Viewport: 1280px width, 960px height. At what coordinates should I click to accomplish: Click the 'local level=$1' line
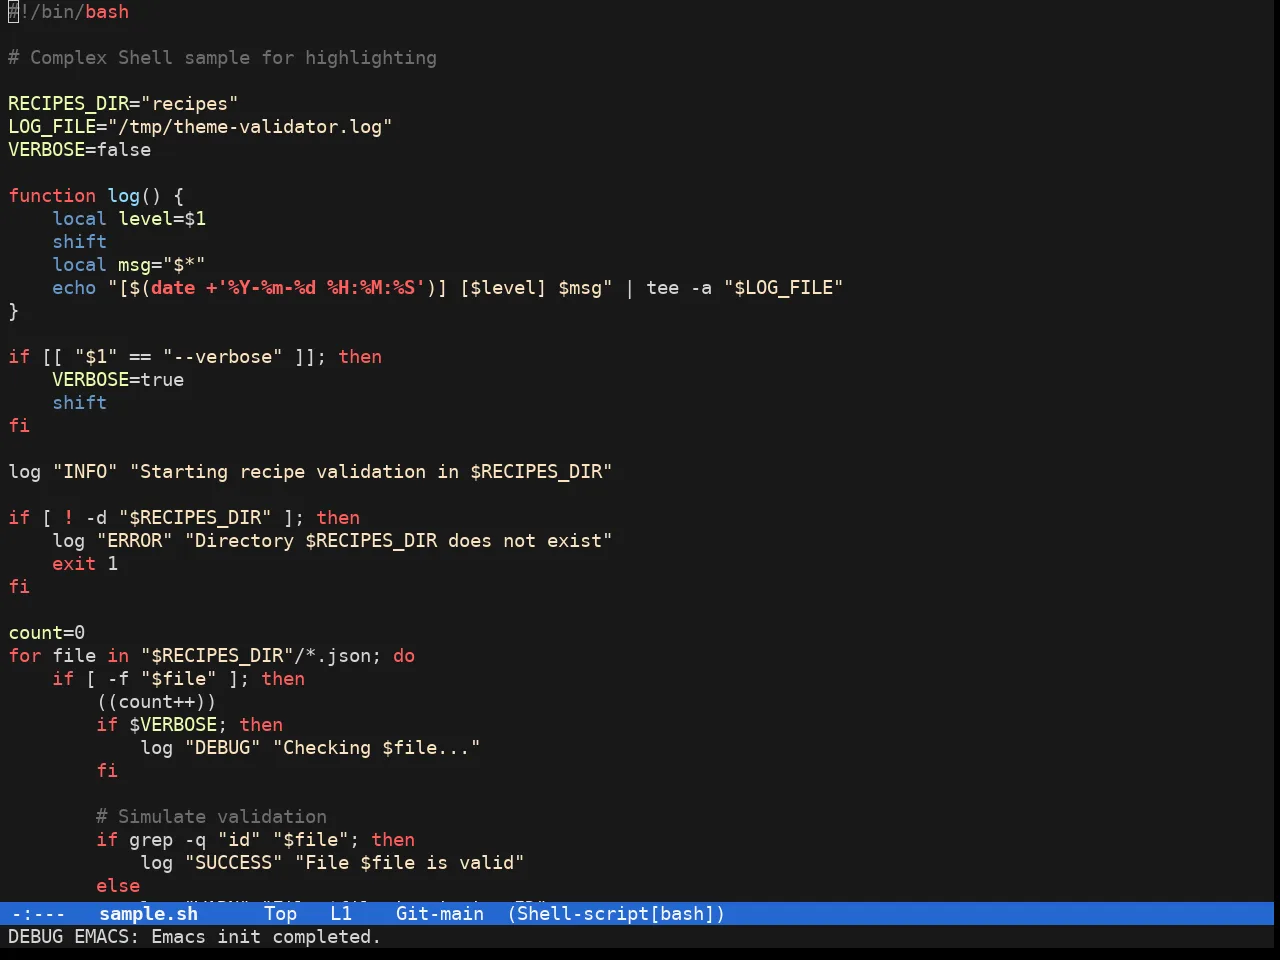tap(129, 219)
